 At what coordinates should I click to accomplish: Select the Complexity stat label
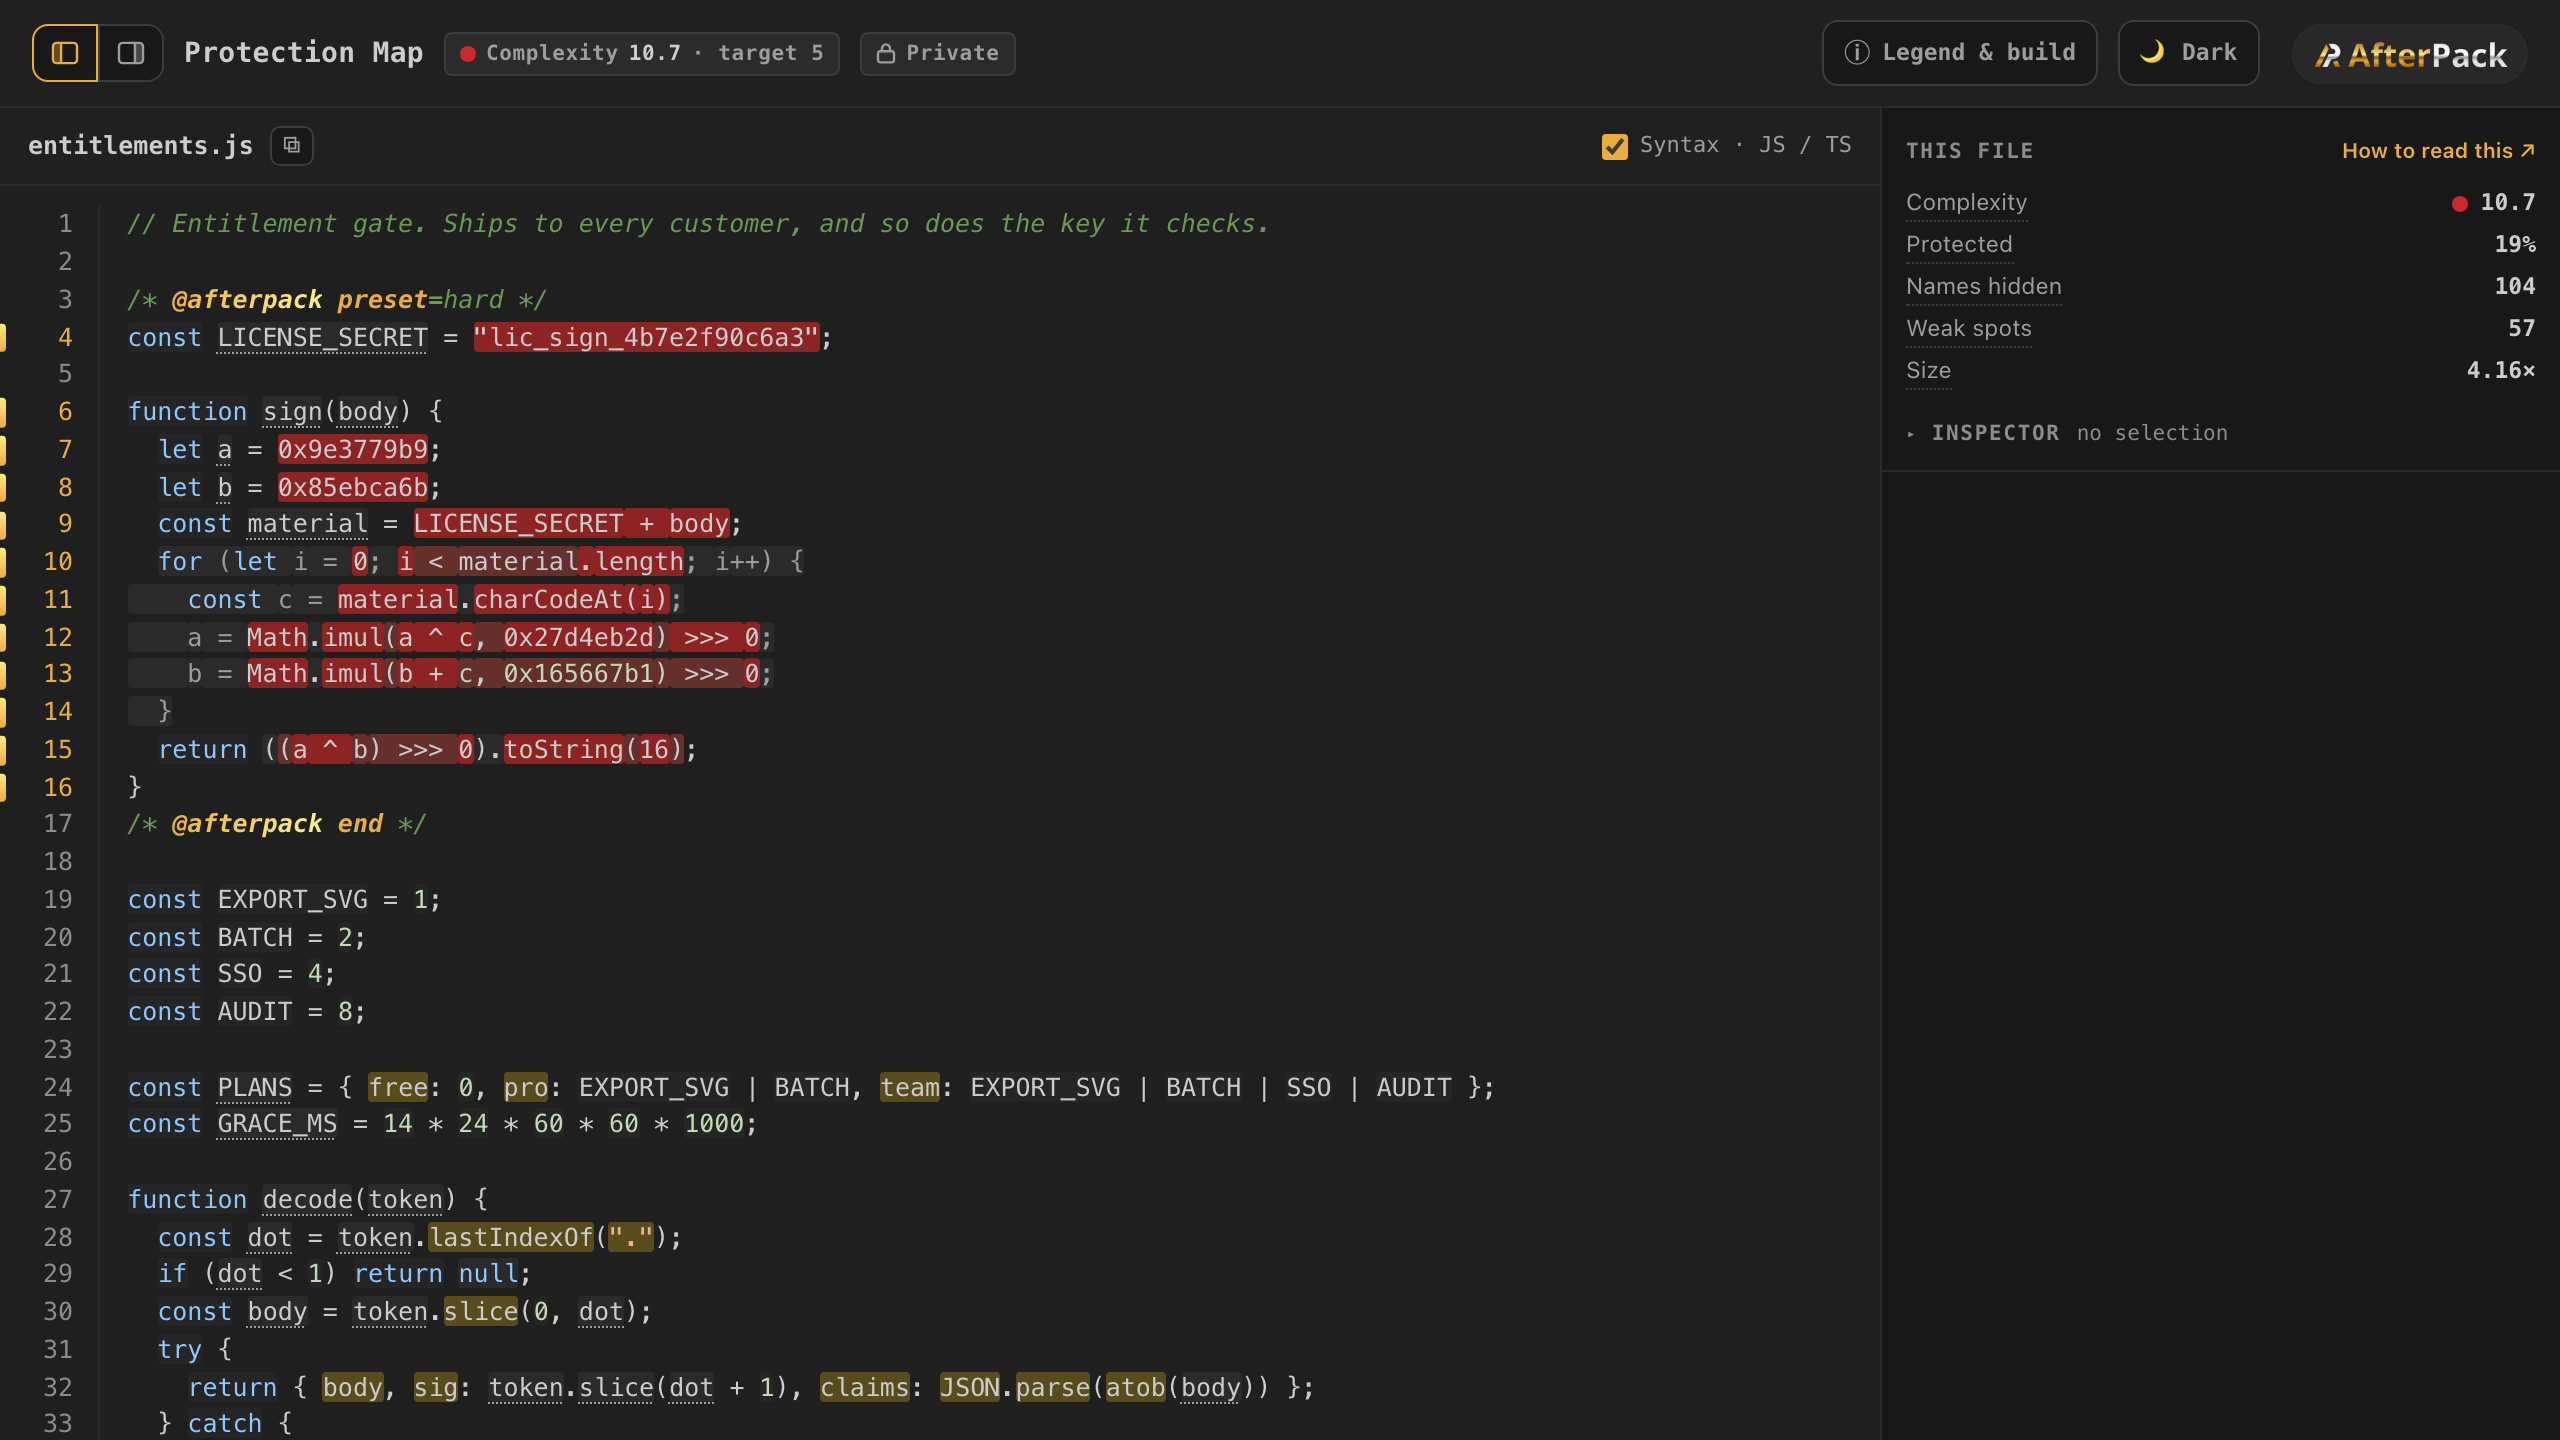point(1966,203)
